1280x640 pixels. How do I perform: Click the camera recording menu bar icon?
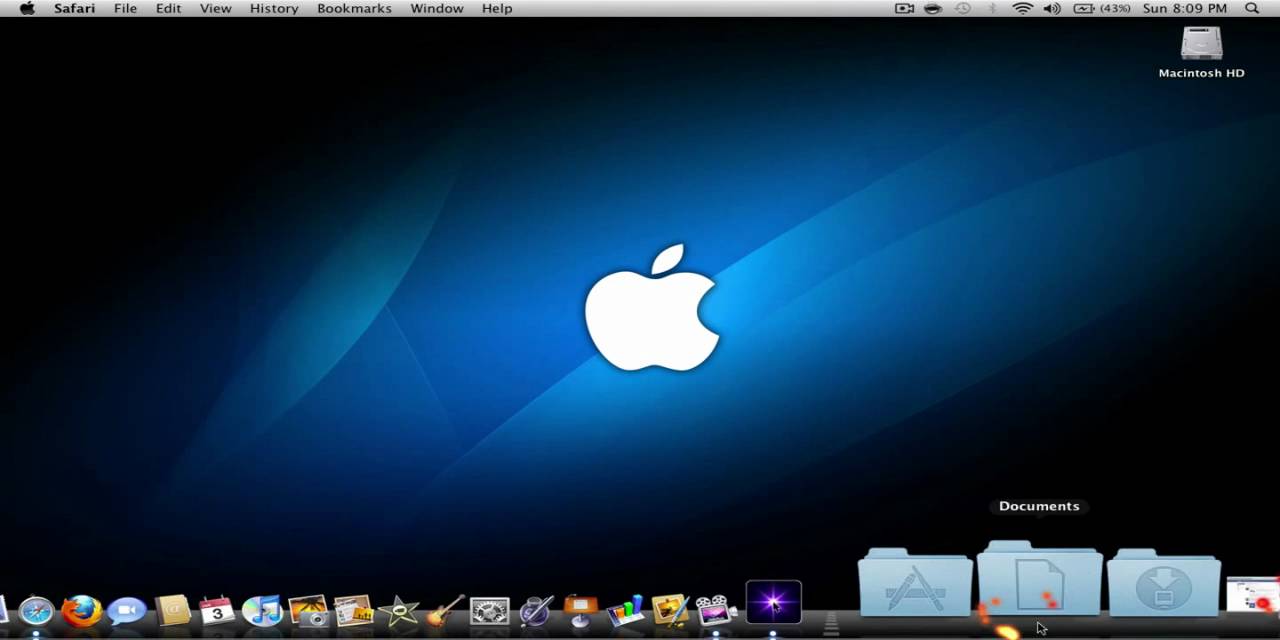tap(904, 8)
